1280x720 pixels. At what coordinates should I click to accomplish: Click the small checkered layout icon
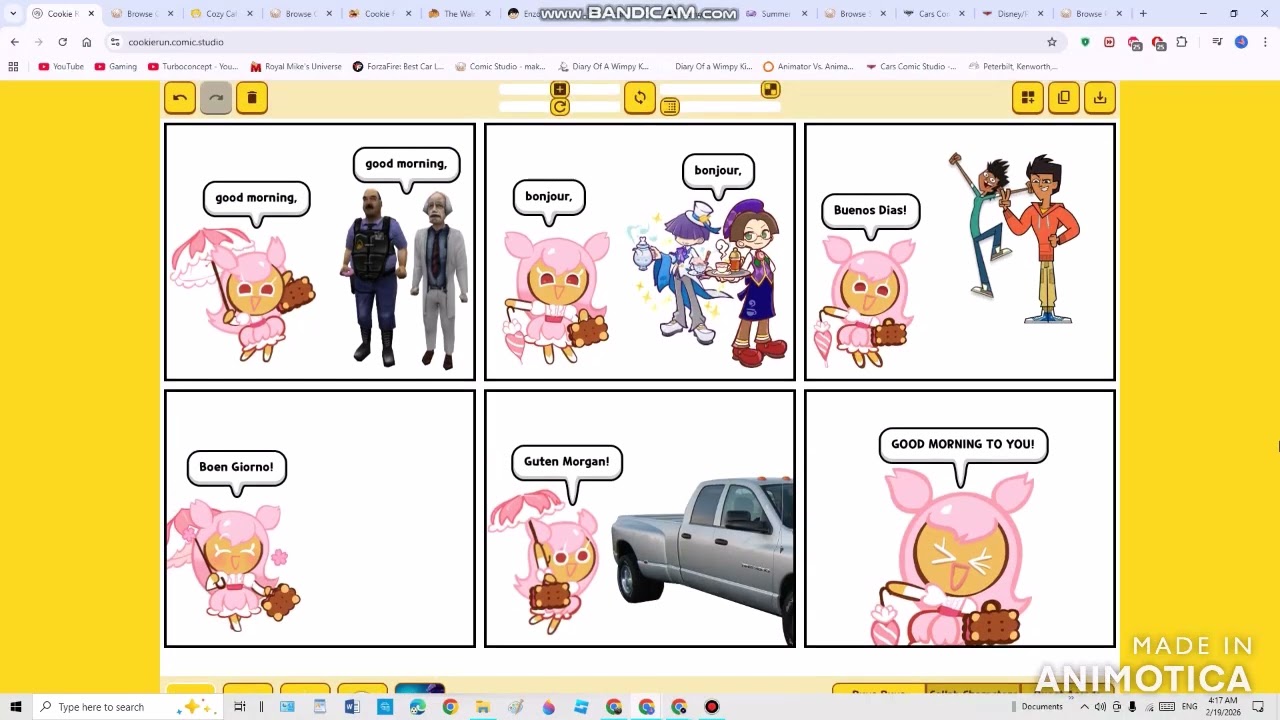point(770,90)
